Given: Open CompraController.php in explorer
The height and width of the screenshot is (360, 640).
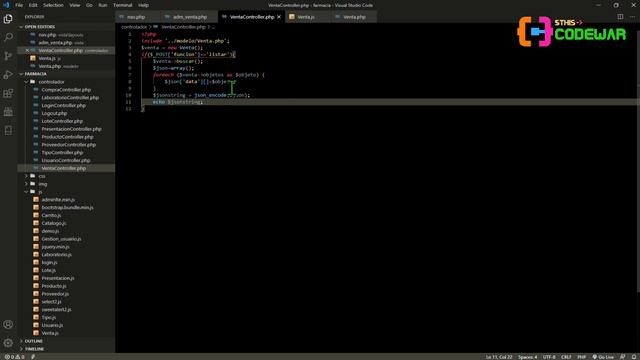Looking at the screenshot, I should (66, 90).
